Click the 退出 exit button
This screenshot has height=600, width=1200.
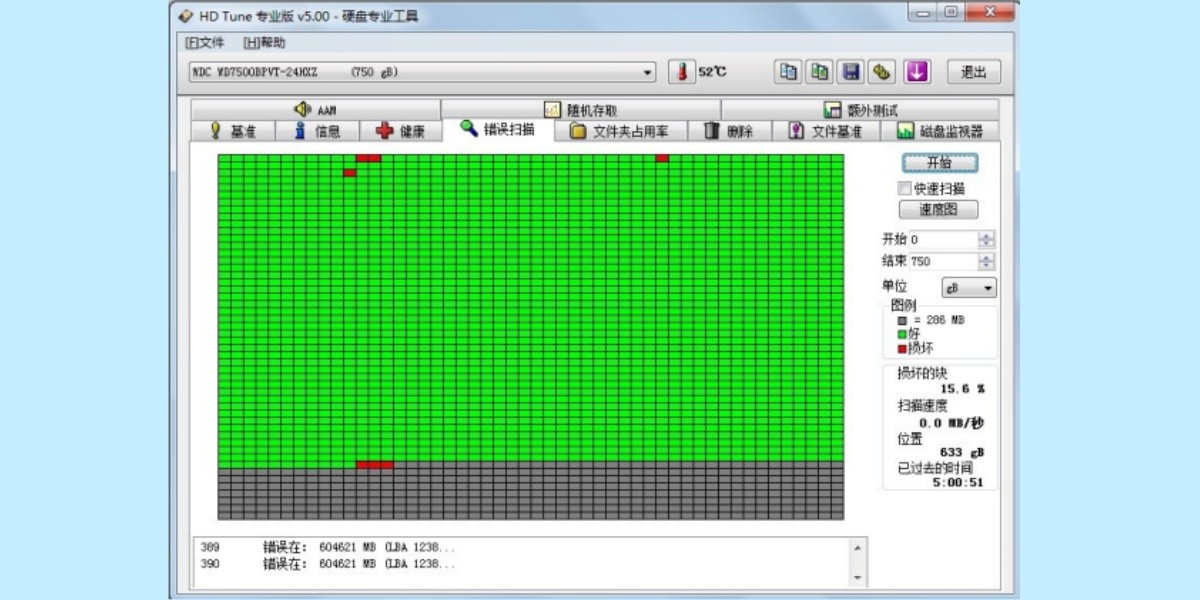pos(974,72)
